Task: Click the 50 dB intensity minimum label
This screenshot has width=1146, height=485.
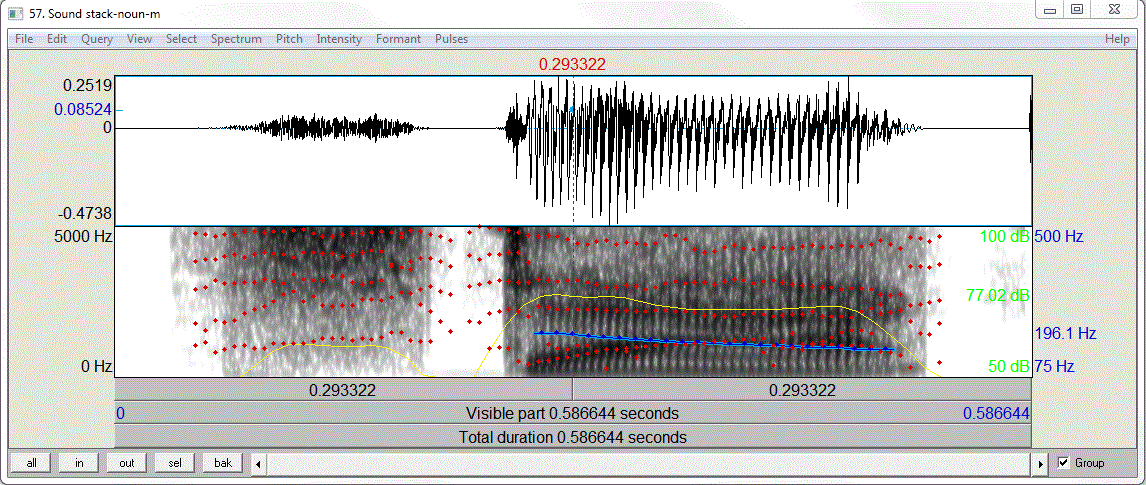Action: click(1009, 366)
